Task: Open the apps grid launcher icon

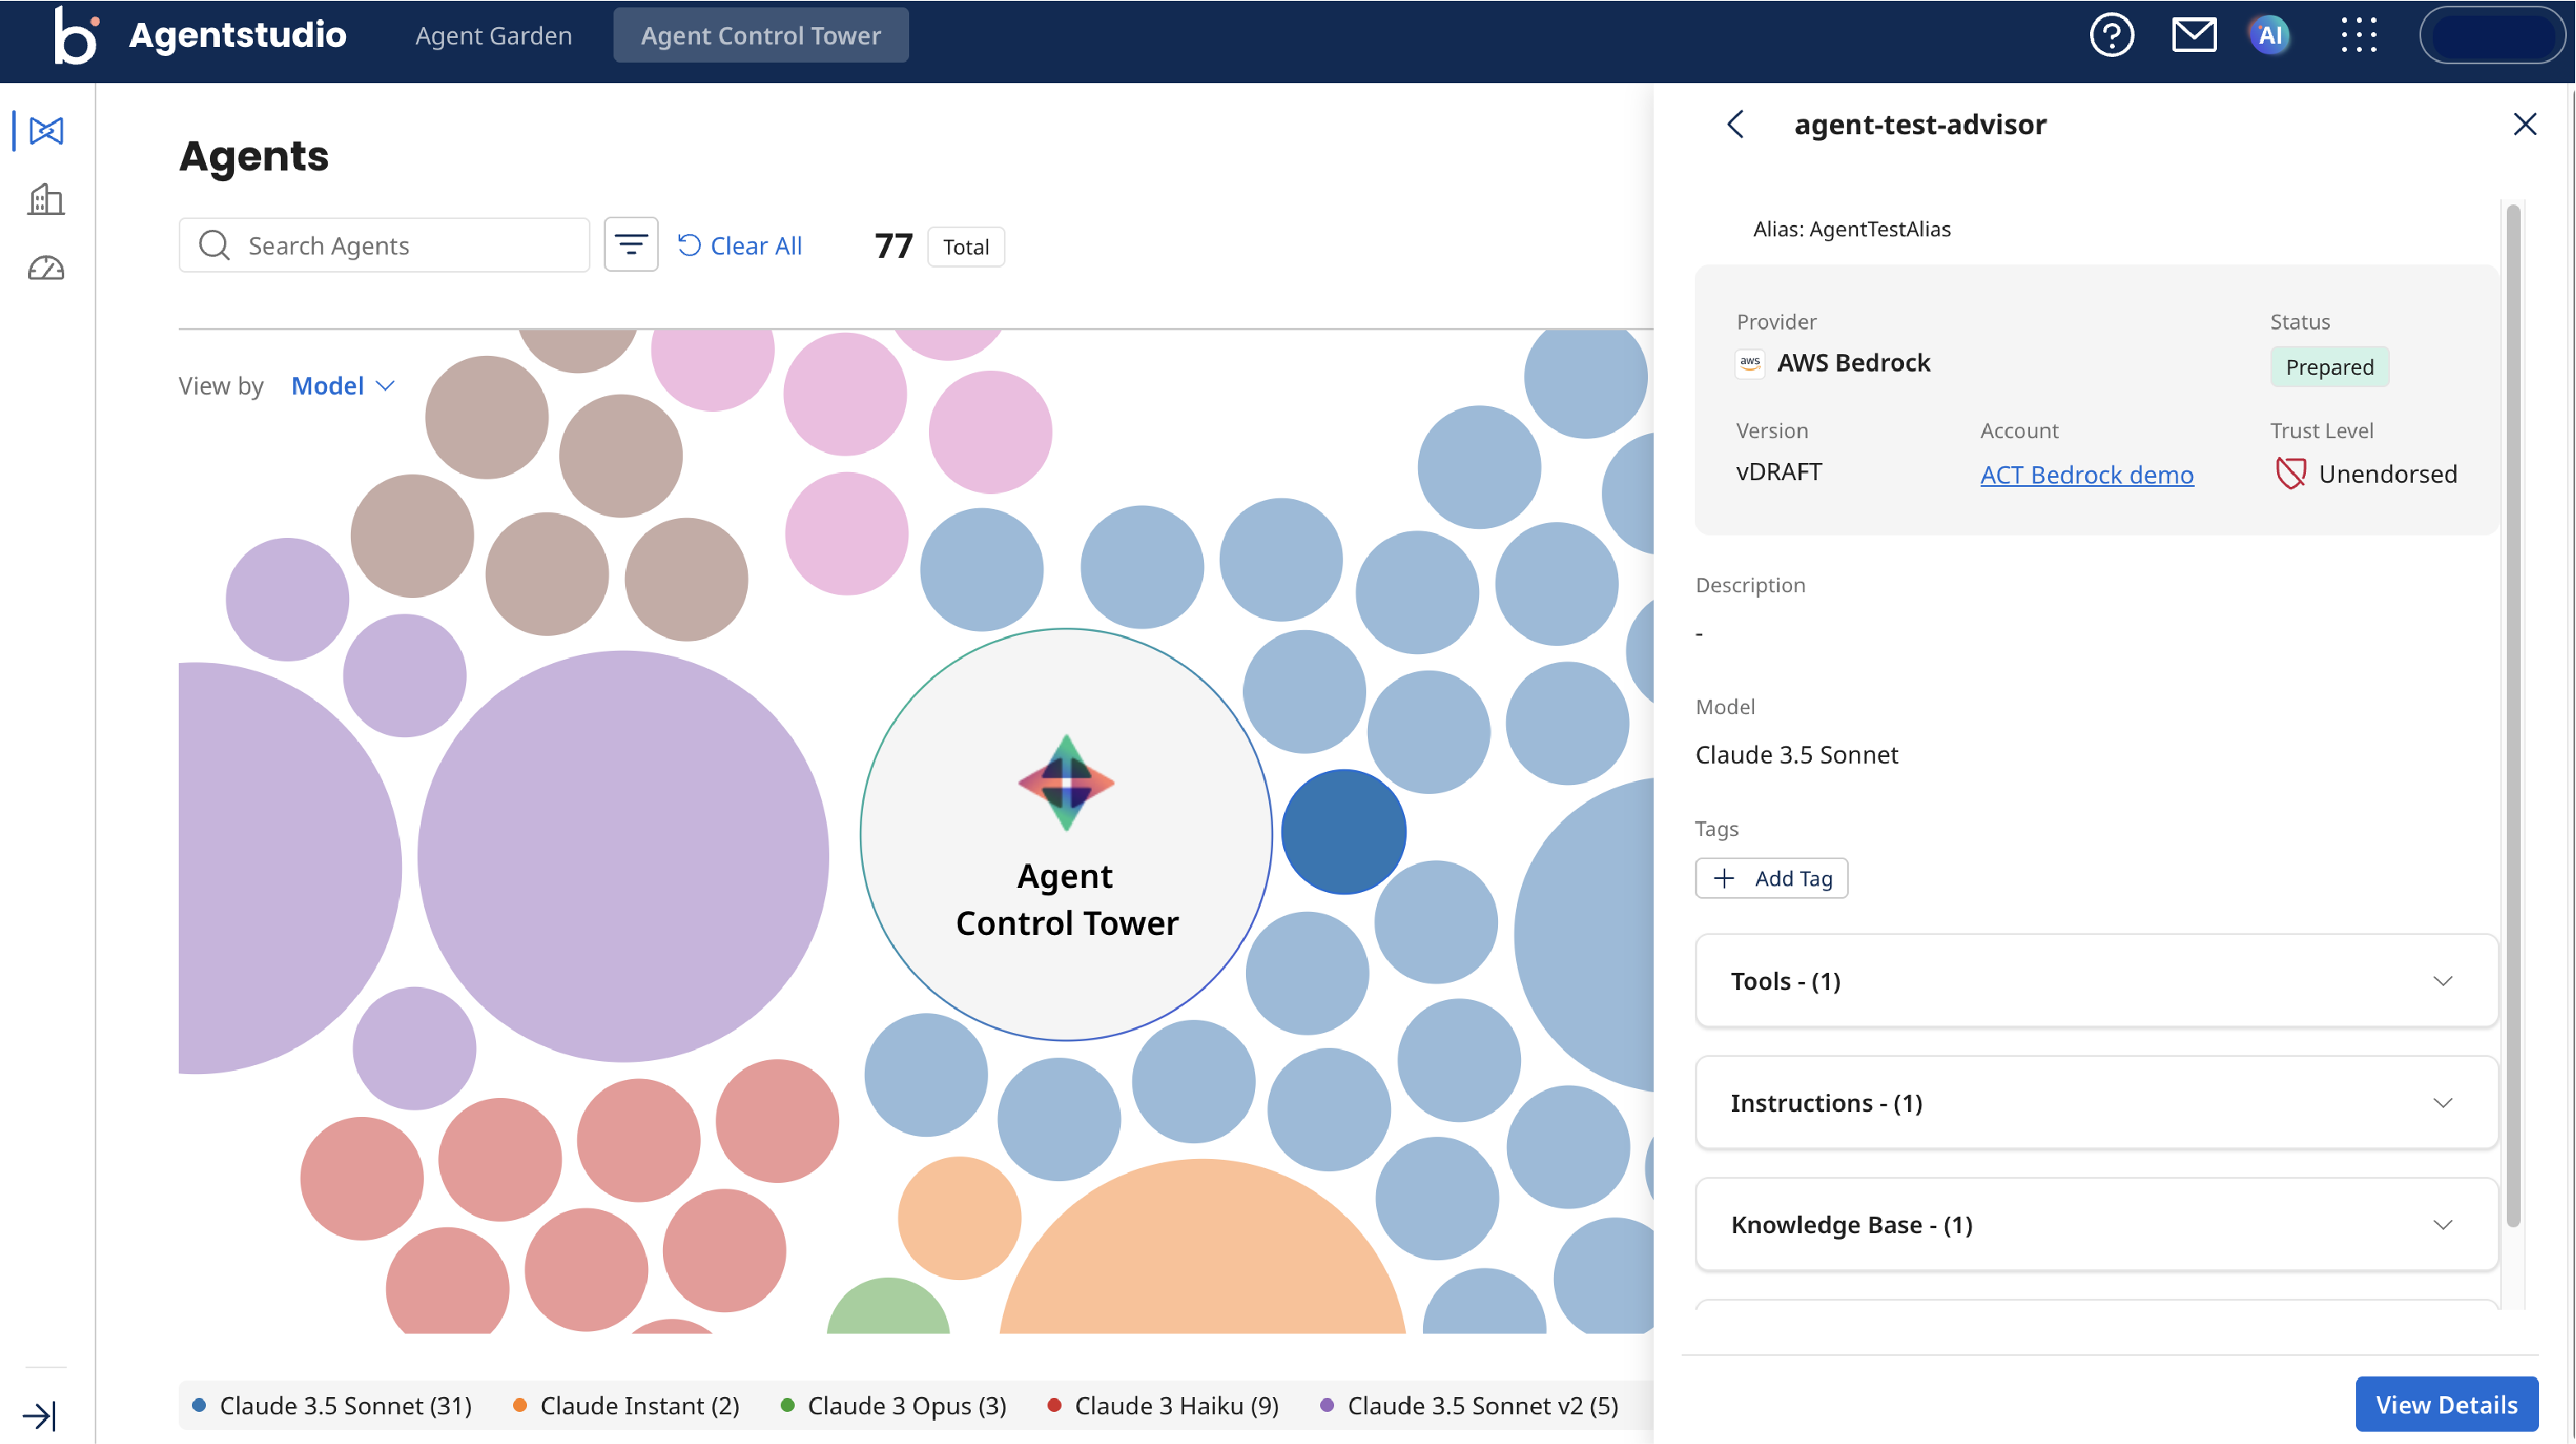Action: (2358, 36)
